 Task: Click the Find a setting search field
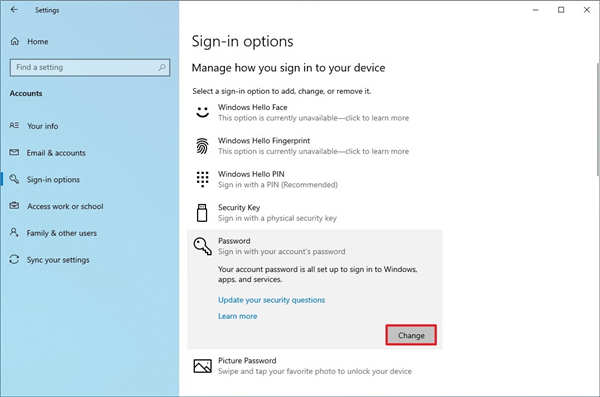click(90, 67)
